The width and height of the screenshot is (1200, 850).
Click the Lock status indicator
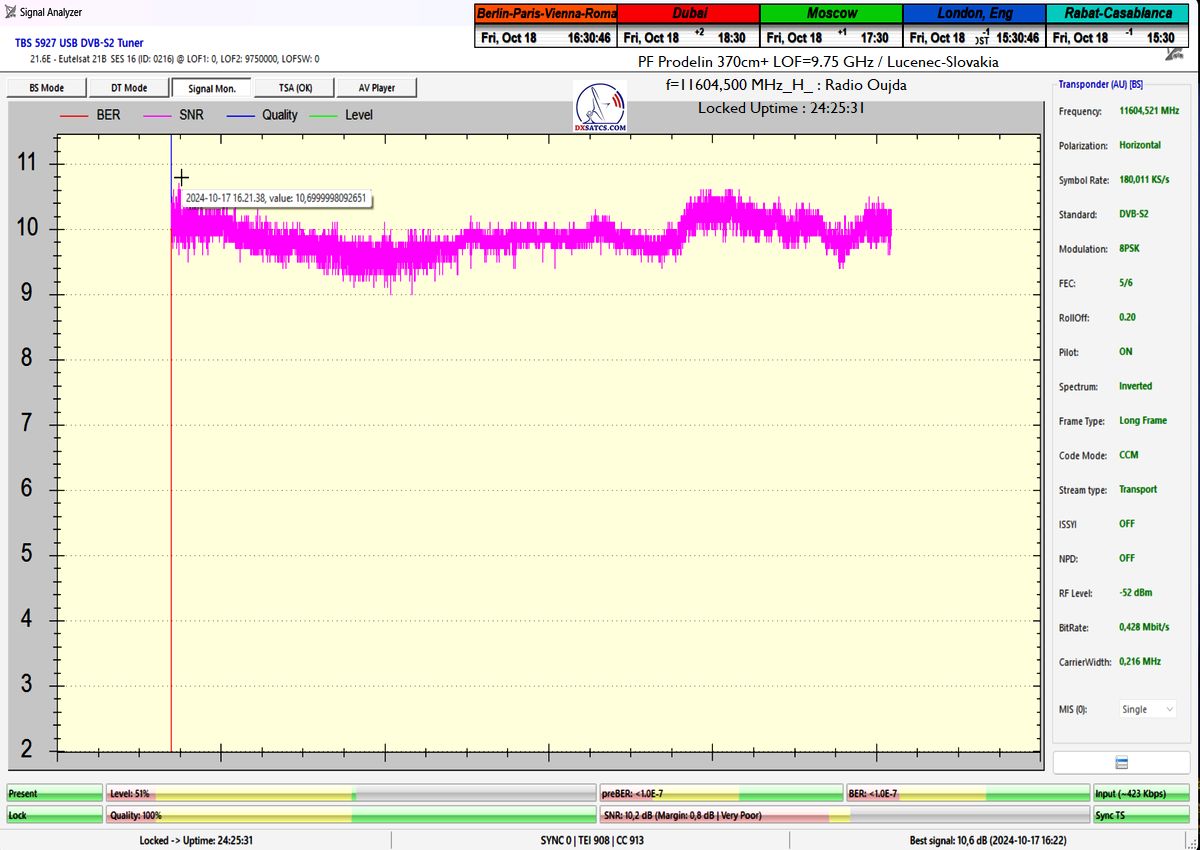[x=54, y=816]
